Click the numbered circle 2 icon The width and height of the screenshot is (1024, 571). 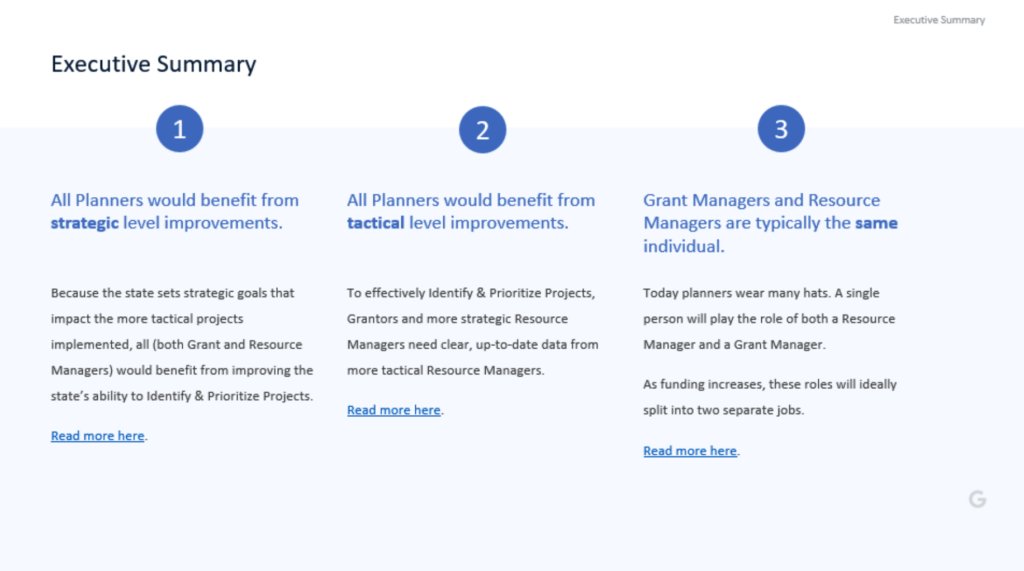click(482, 130)
